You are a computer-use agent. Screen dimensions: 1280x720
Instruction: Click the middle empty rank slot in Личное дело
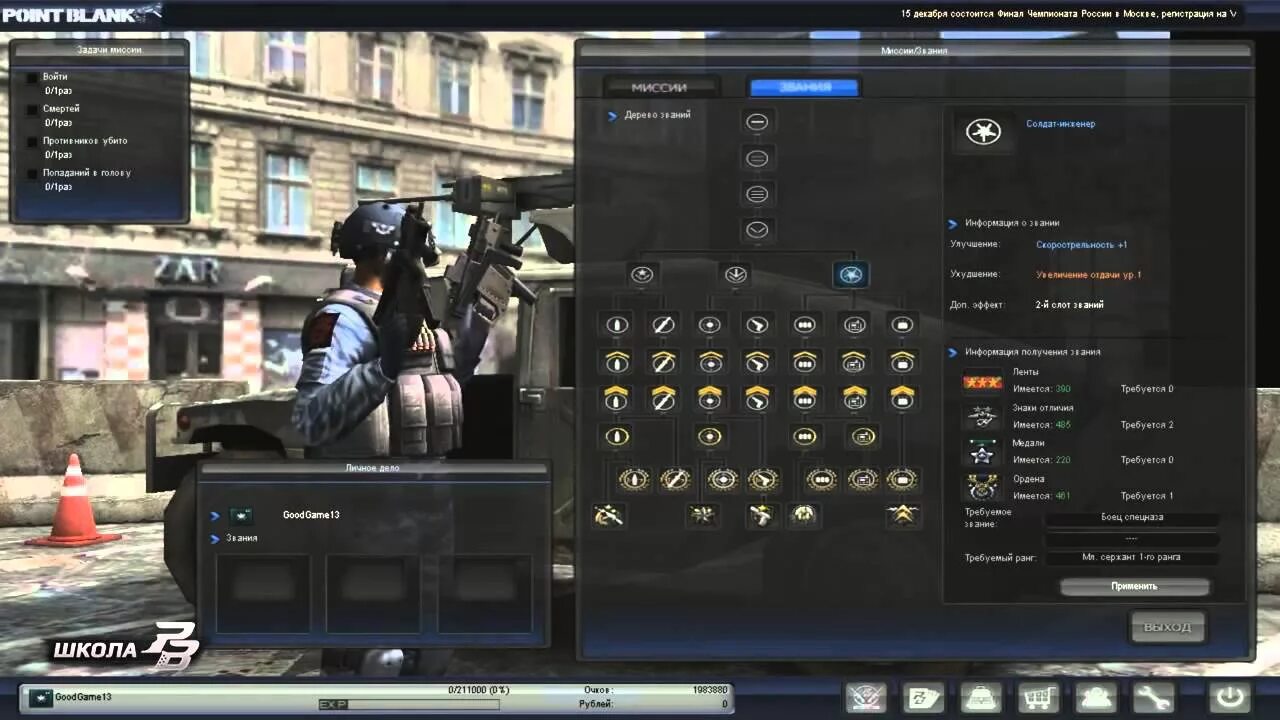click(x=373, y=592)
